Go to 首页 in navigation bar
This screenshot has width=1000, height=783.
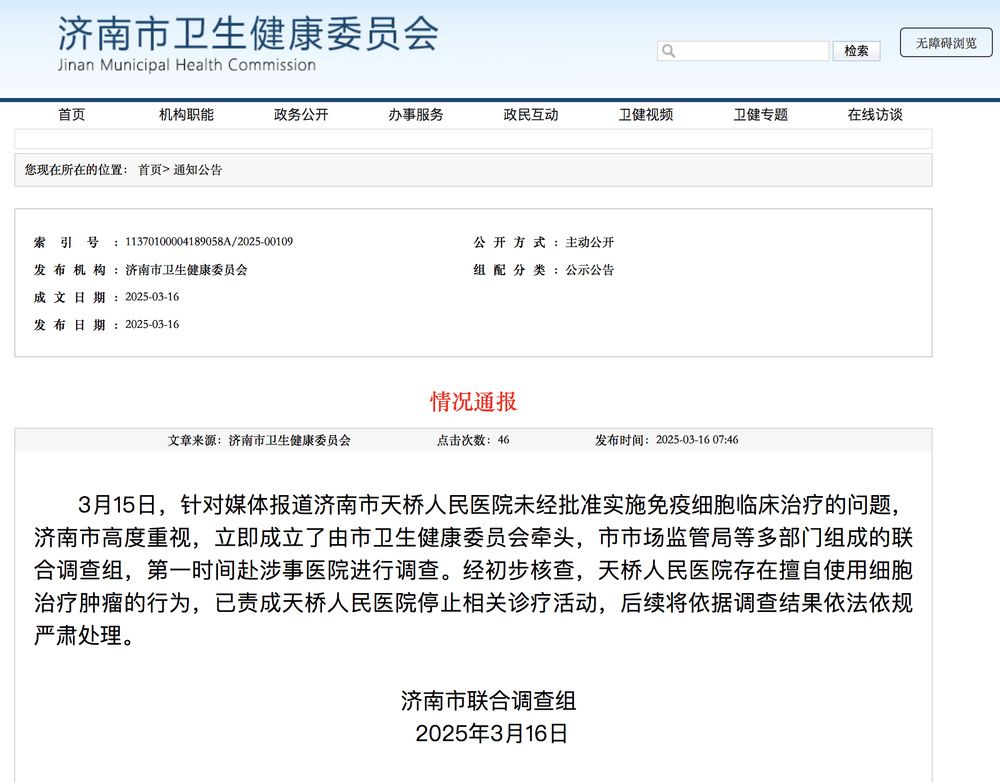point(71,114)
